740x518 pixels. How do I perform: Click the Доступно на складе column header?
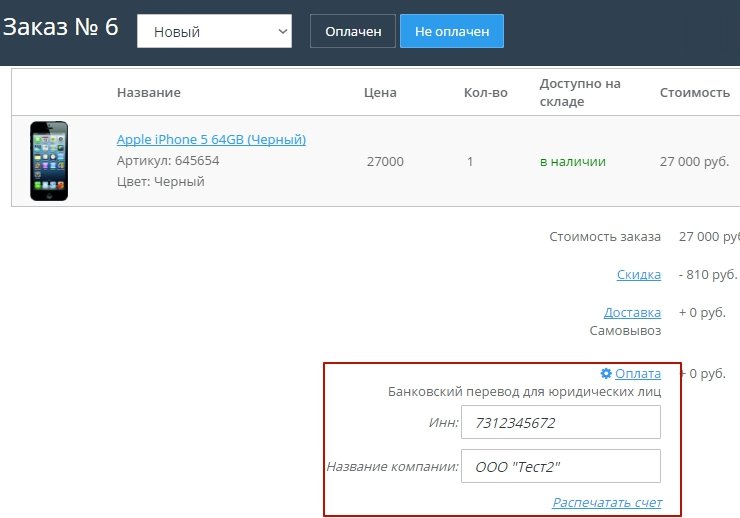(x=580, y=92)
